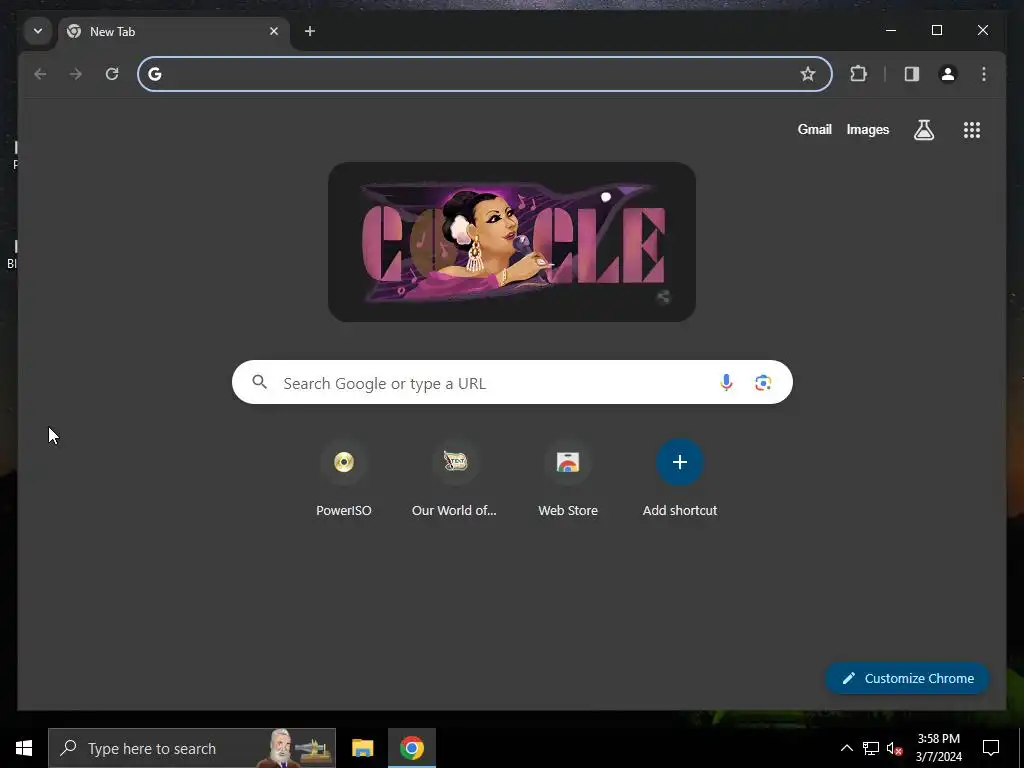This screenshot has height=768, width=1024.
Task: Open the Search Labs flask icon
Action: 923,130
